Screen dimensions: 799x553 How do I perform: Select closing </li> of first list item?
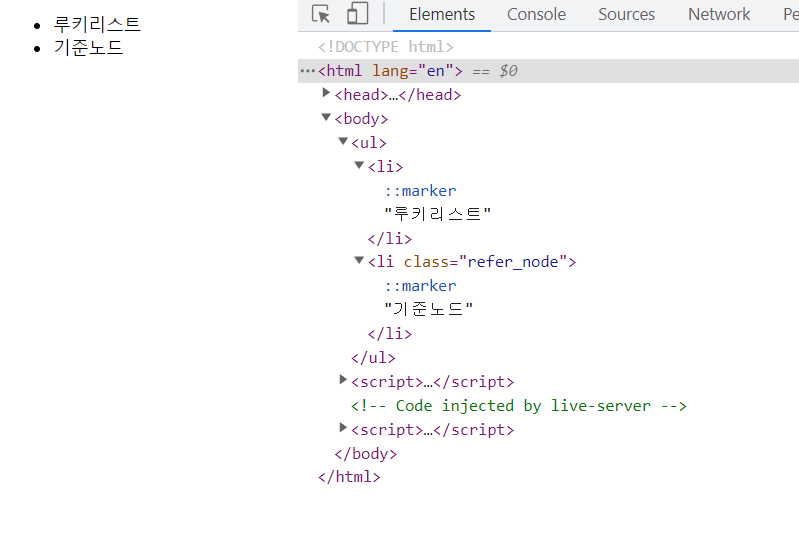tap(390, 239)
